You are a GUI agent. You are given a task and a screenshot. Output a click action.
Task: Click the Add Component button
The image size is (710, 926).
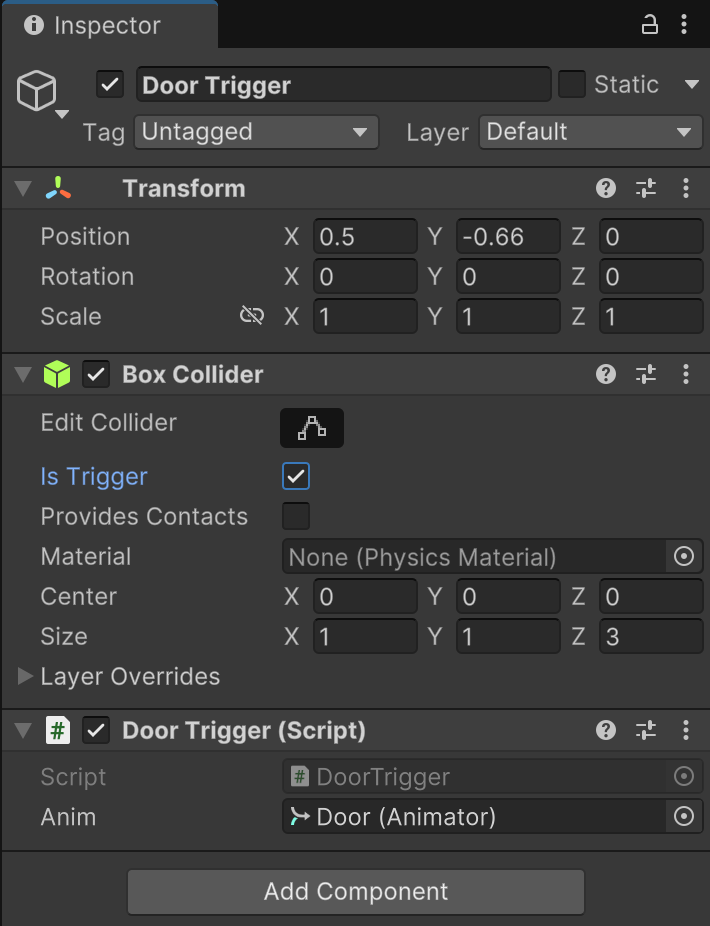(x=356, y=891)
